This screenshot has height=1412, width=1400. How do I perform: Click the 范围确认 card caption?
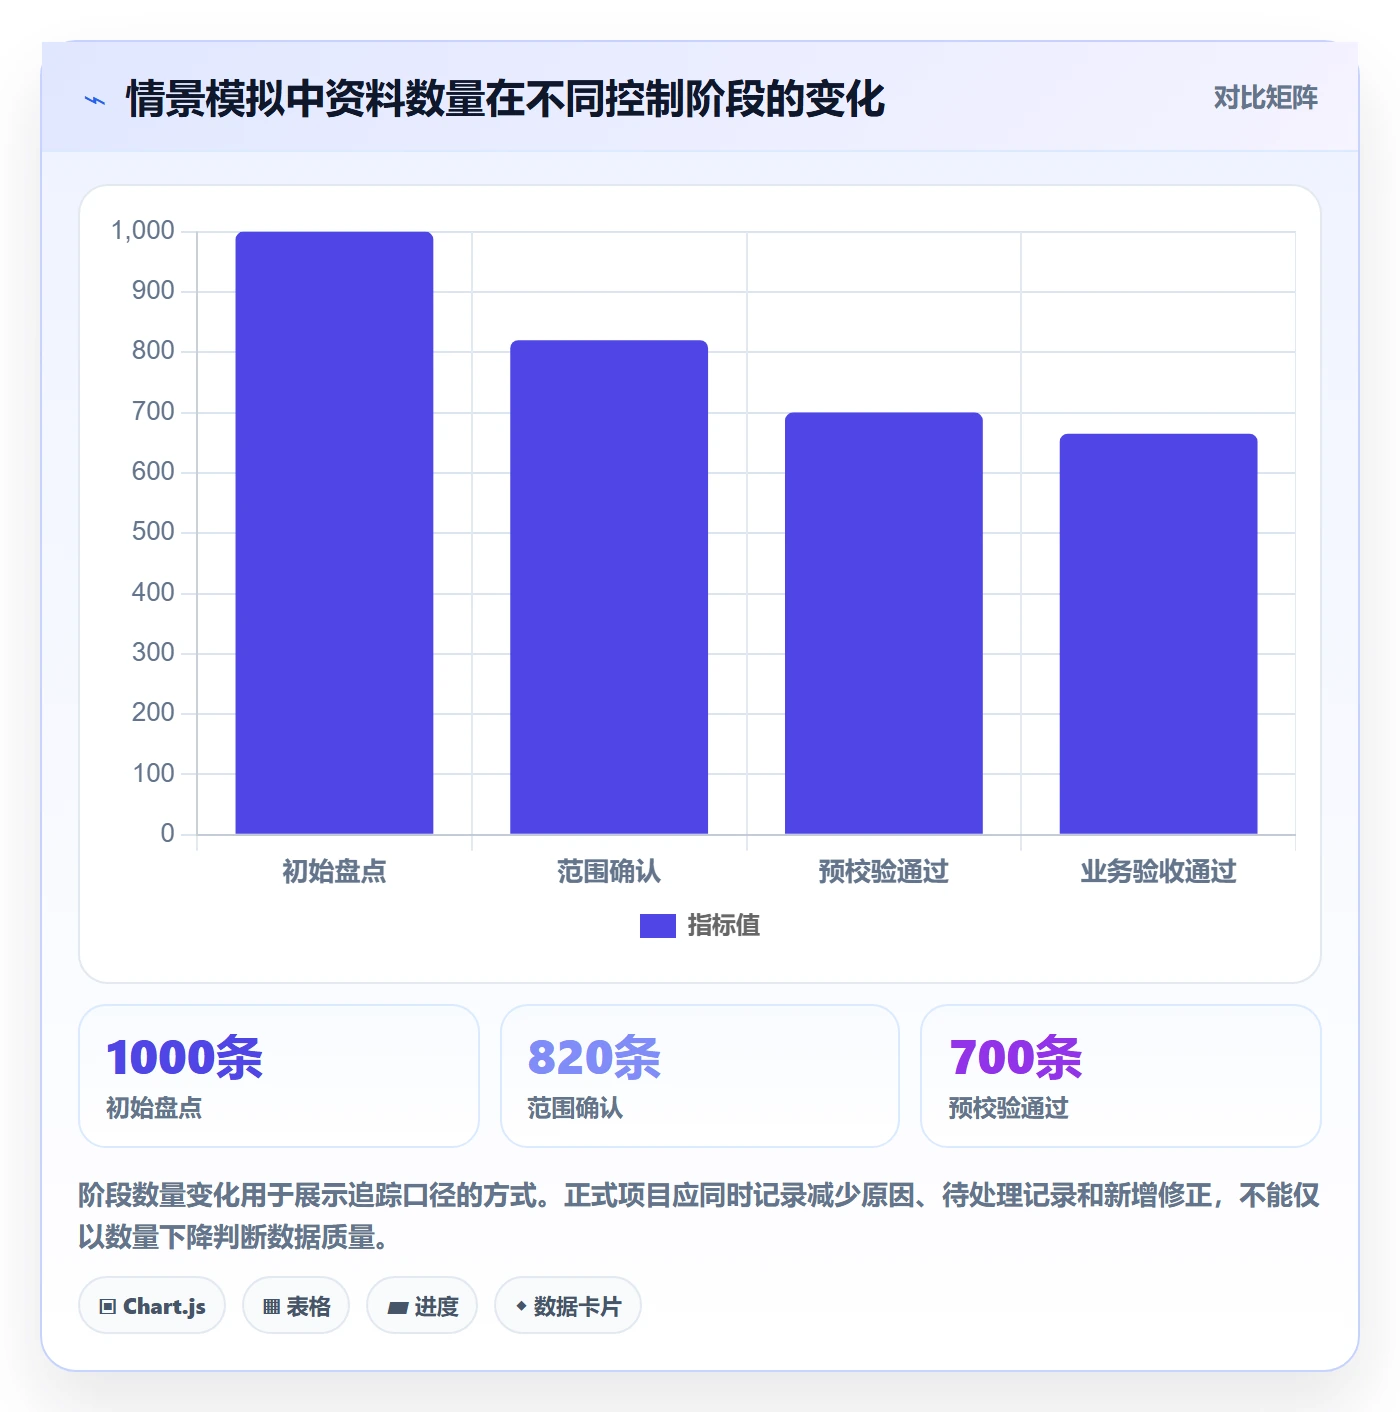(x=575, y=1108)
